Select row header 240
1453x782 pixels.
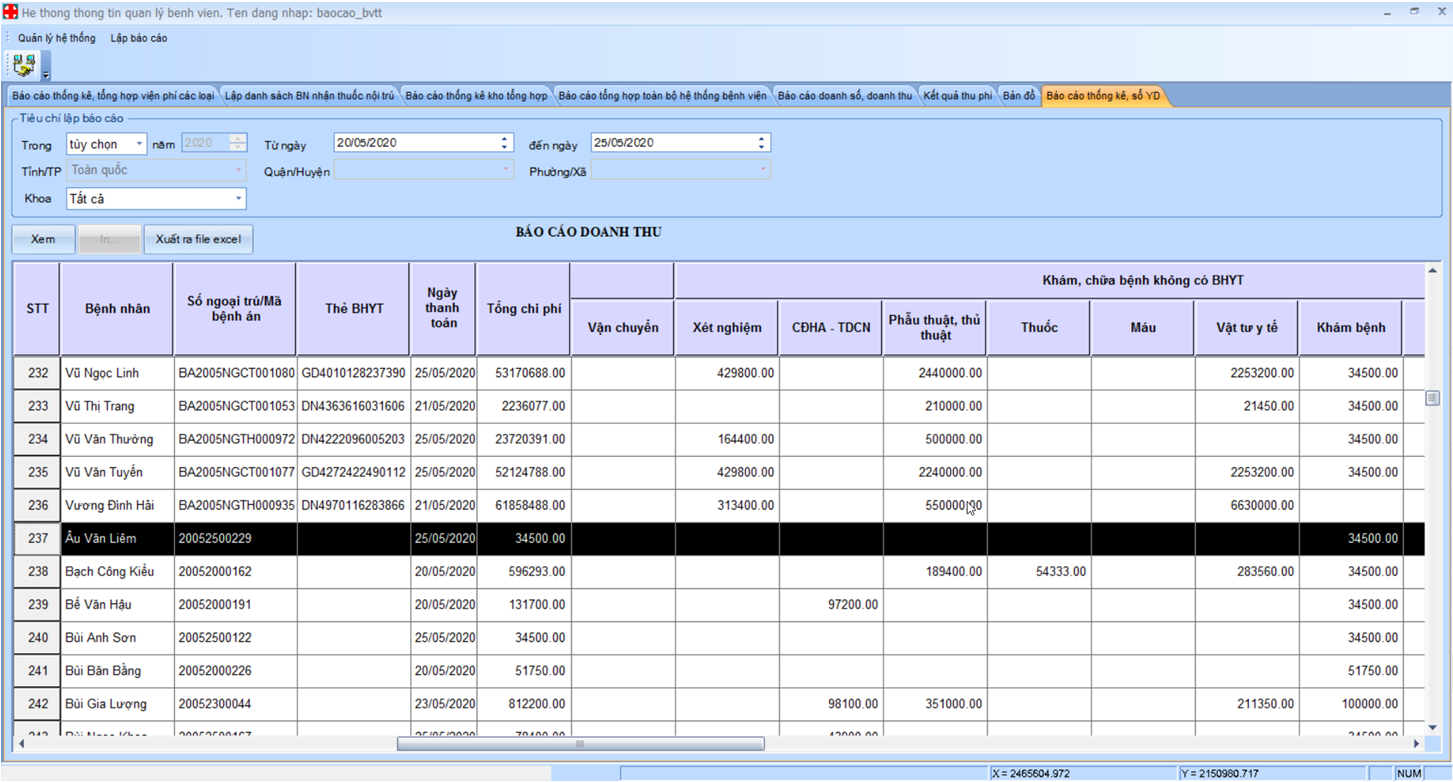pyautogui.click(x=37, y=637)
